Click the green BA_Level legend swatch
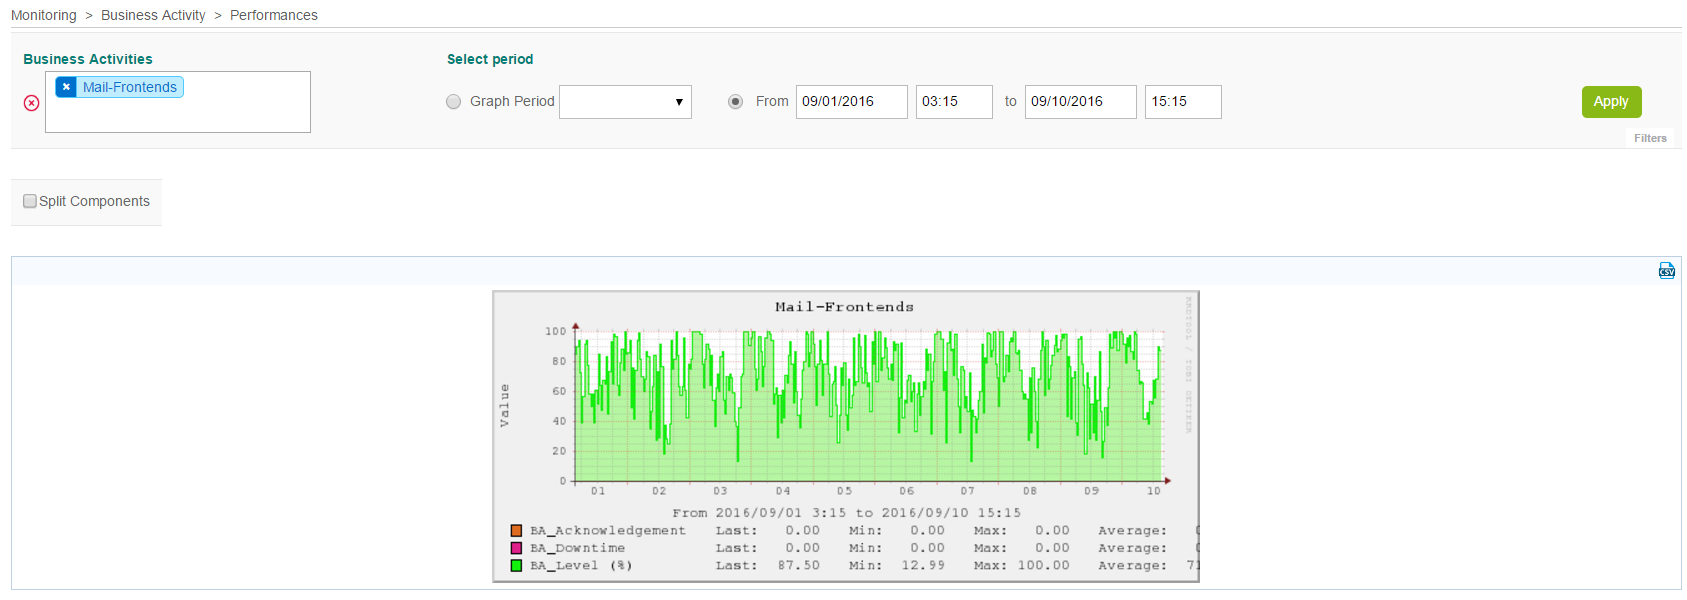The width and height of the screenshot is (1687, 600). point(517,566)
